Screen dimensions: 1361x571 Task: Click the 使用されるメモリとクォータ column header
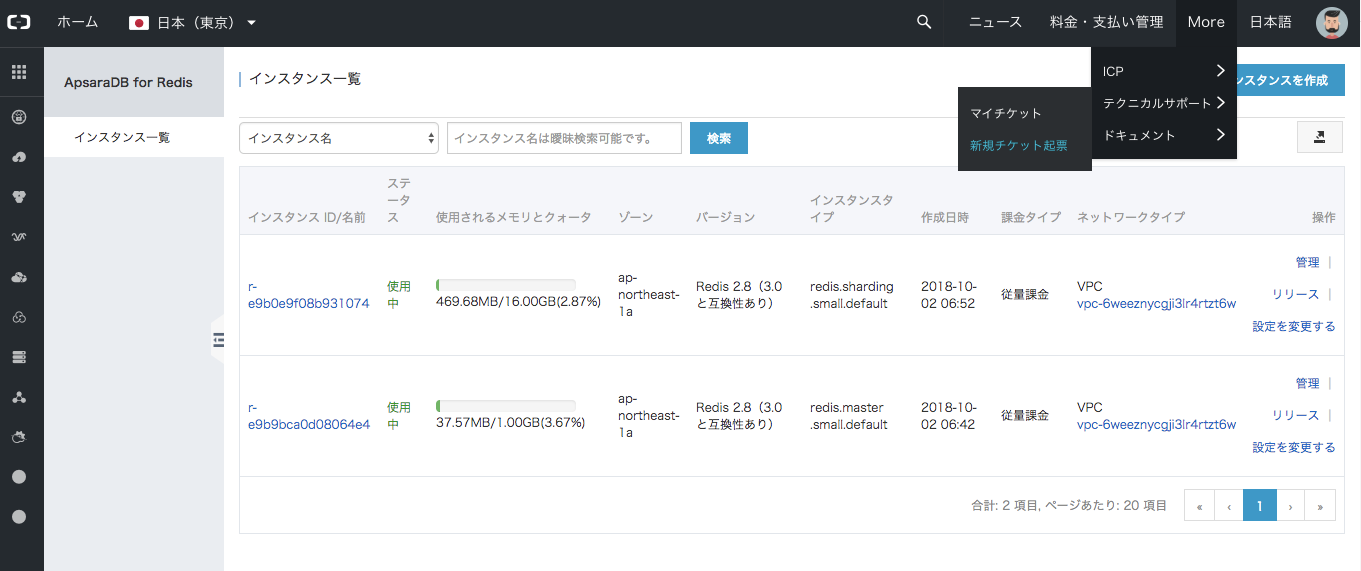pyautogui.click(x=514, y=217)
